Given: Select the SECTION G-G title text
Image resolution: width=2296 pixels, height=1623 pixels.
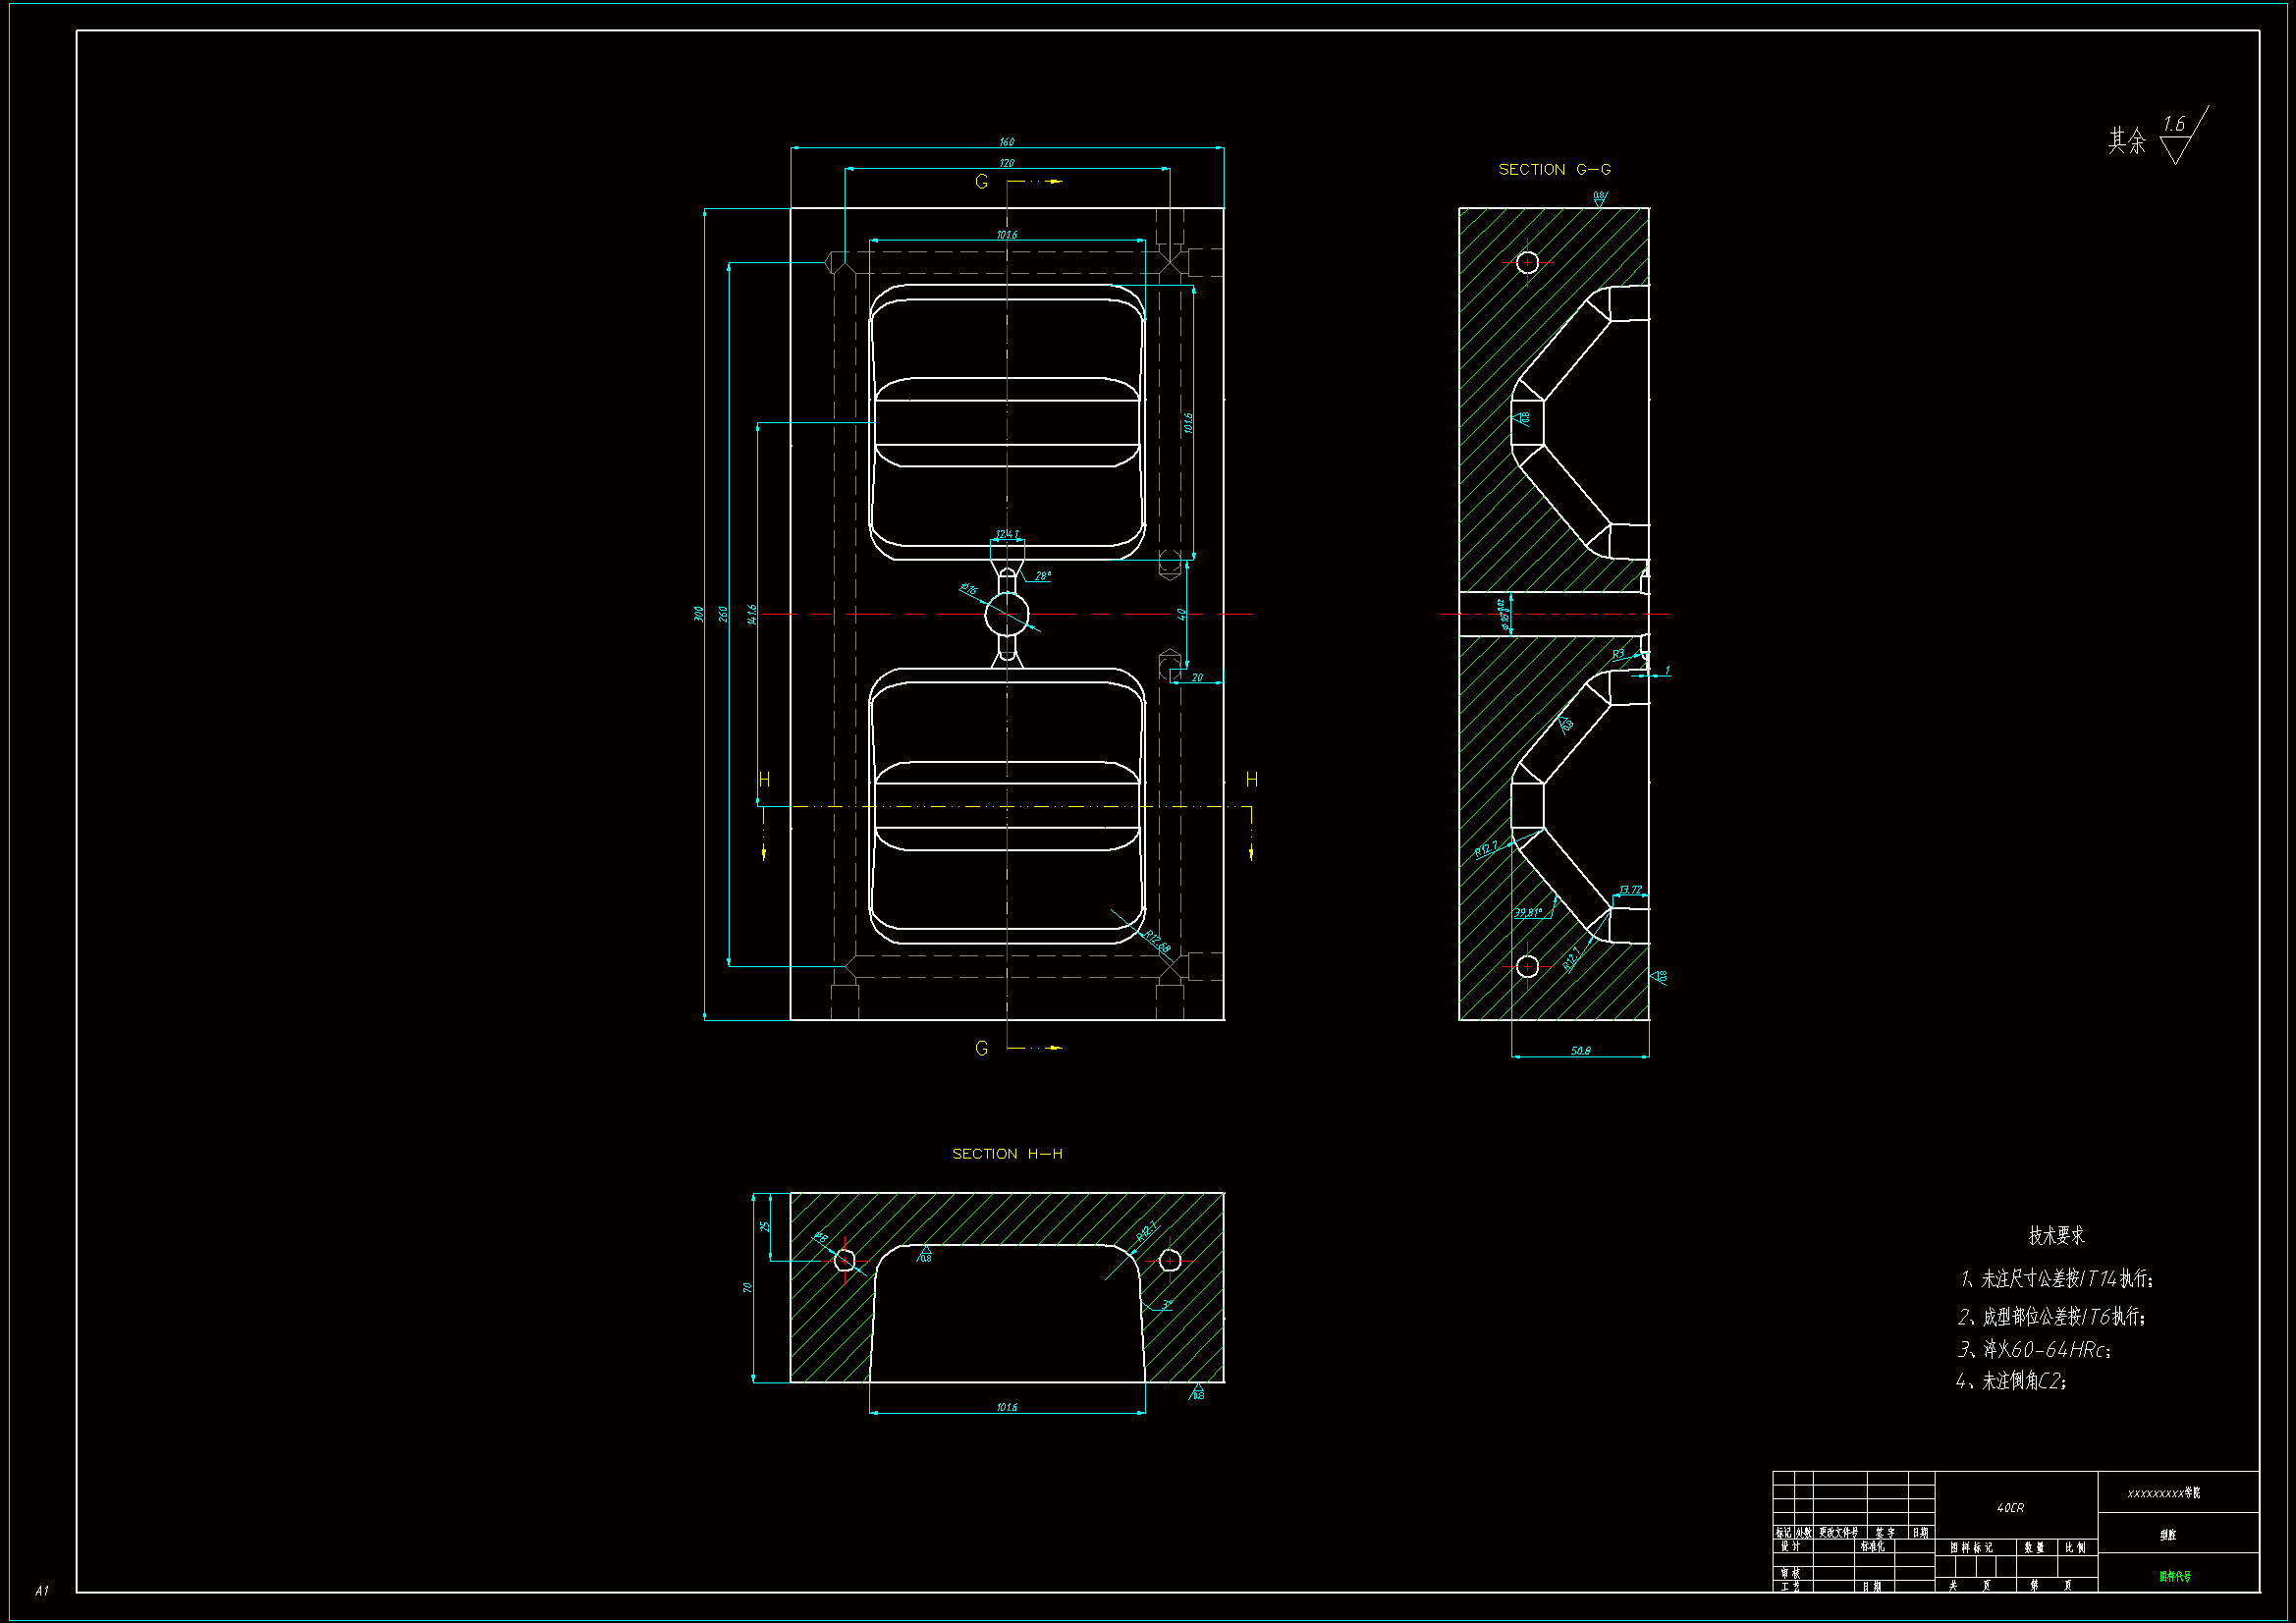Looking at the screenshot, I should click(1554, 170).
